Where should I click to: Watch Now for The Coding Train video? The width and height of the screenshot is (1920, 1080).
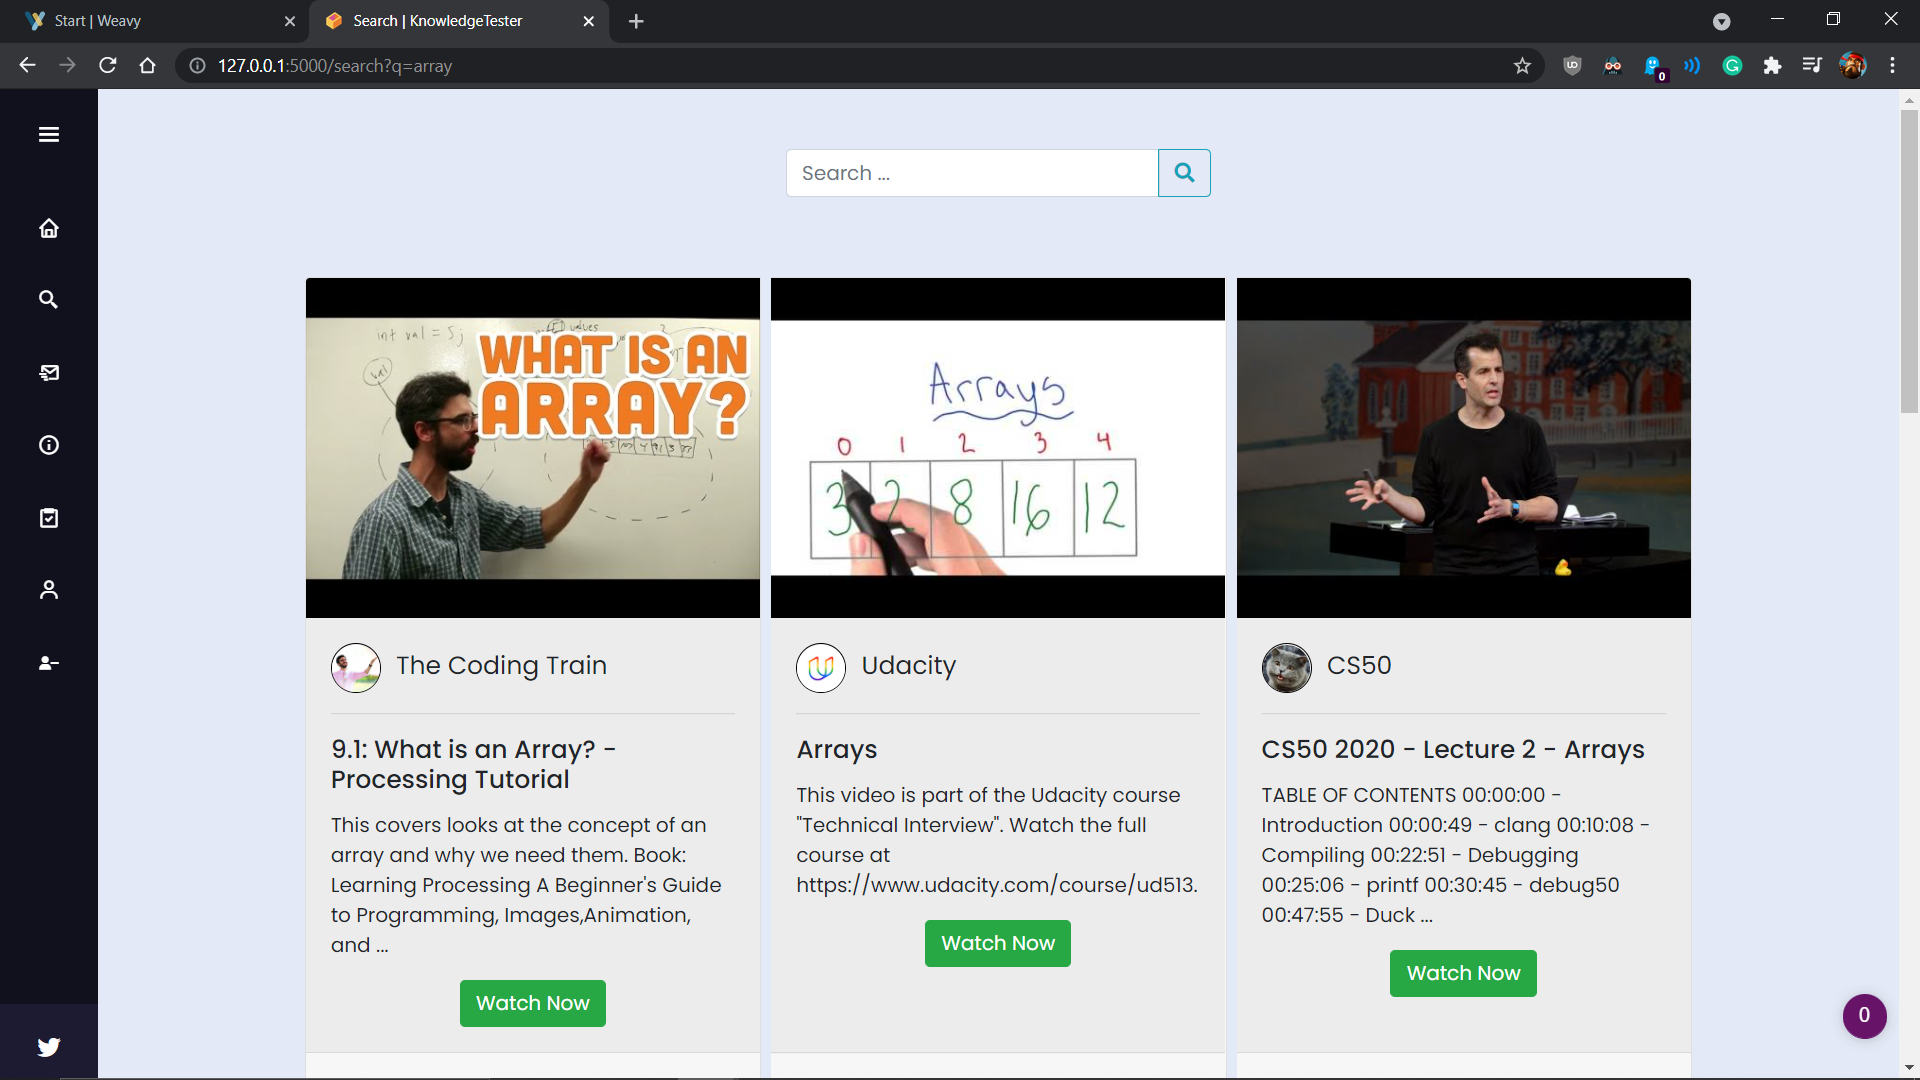coord(532,1003)
